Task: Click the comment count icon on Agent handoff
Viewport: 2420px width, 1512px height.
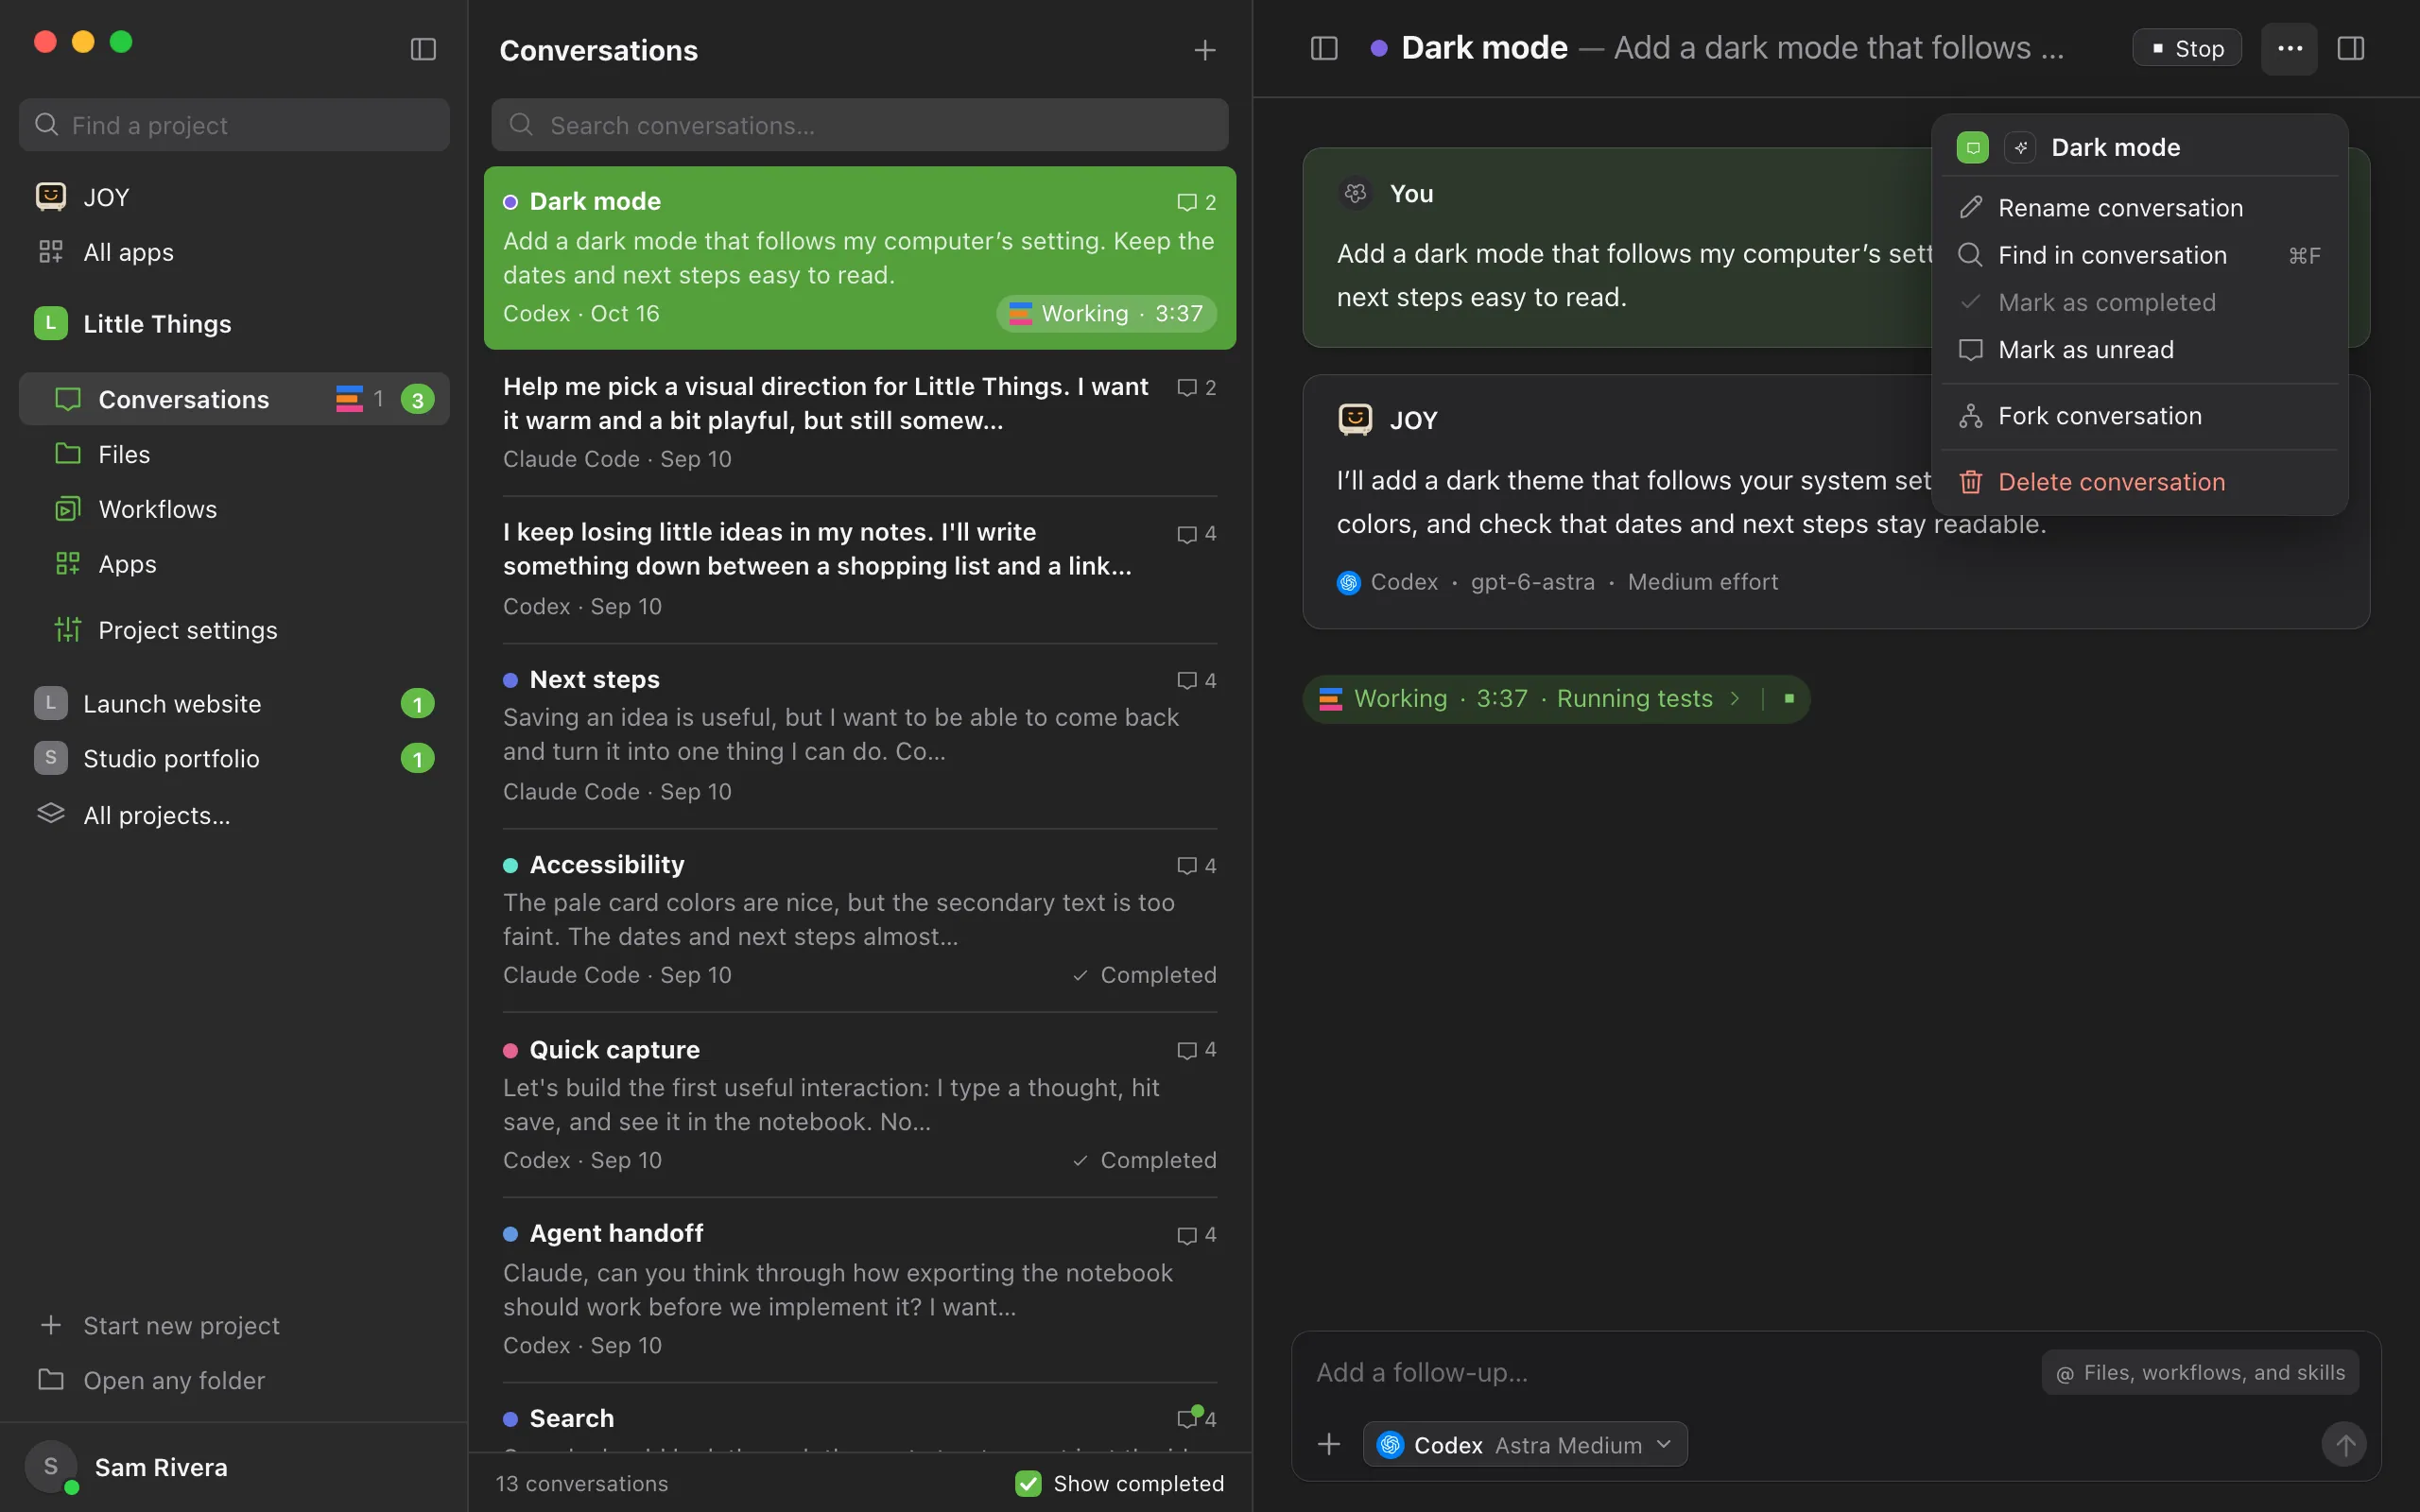Action: pyautogui.click(x=1187, y=1235)
